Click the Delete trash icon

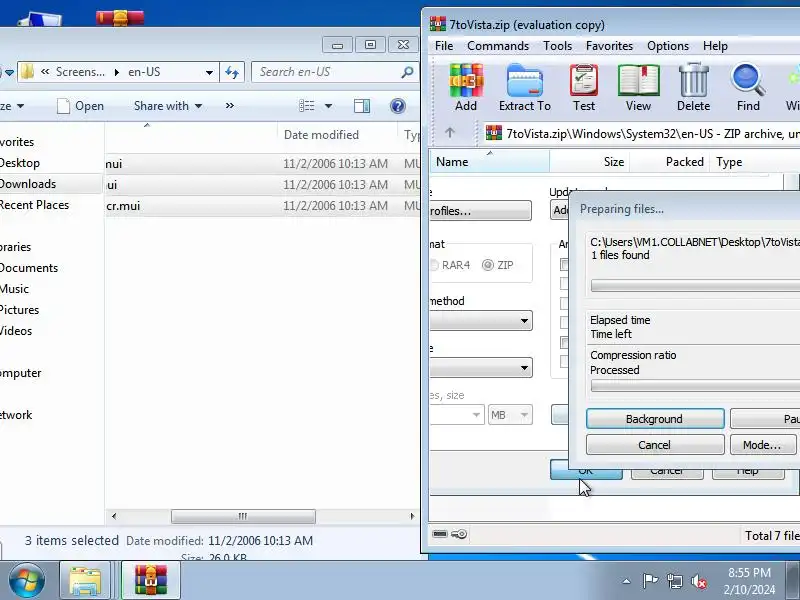click(x=693, y=87)
